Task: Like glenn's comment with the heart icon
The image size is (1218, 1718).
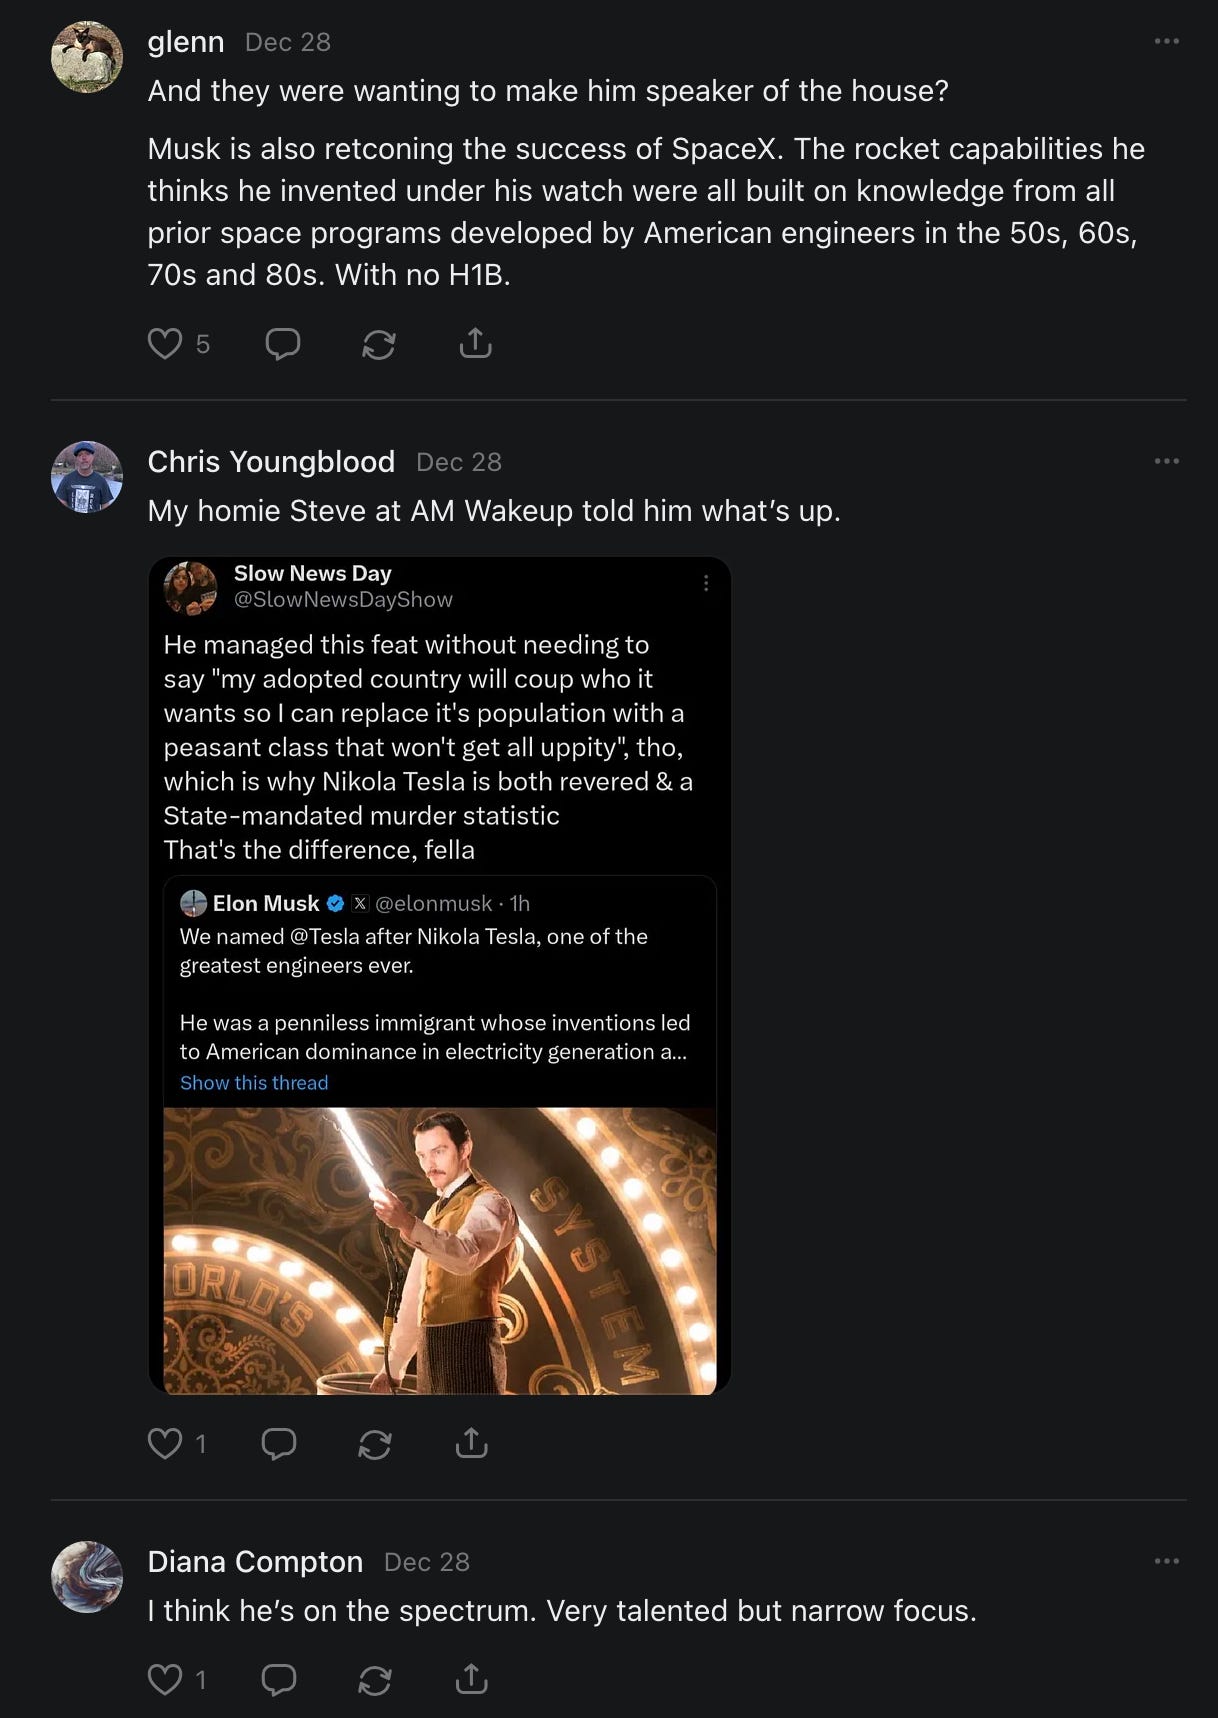Action: tap(165, 344)
